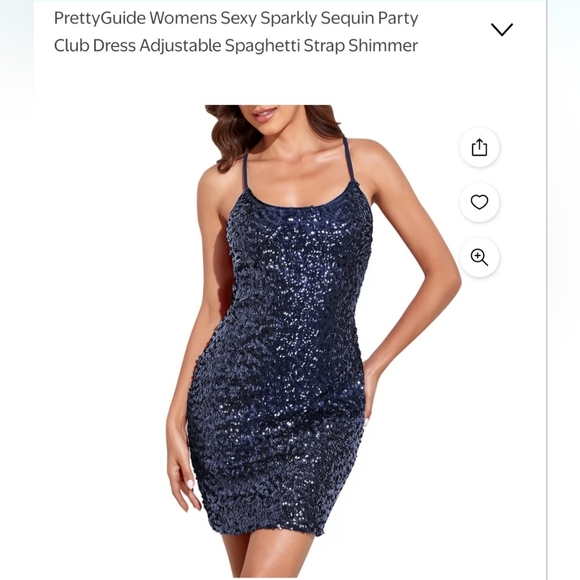Viewport: 580px width, 580px height.
Task: Click the model's wavy hair in the photo
Action: (x=233, y=137)
